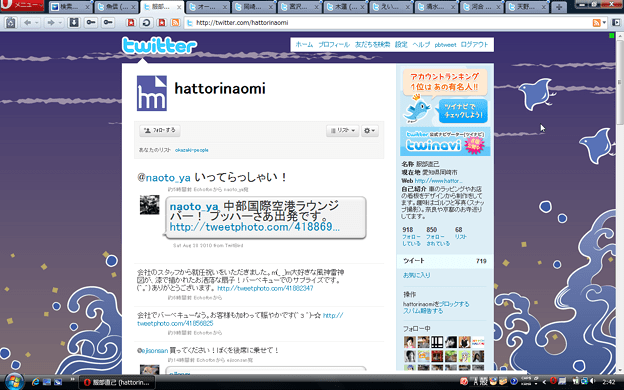Click the orange RSS icon left of address
This screenshot has width=624, height=390.
pyautogui.click(x=175, y=23)
